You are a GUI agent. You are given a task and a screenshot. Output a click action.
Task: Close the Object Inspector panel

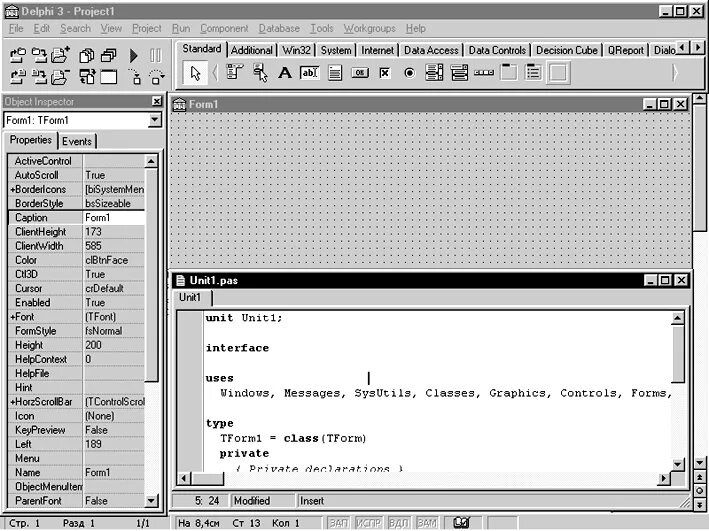pos(156,101)
